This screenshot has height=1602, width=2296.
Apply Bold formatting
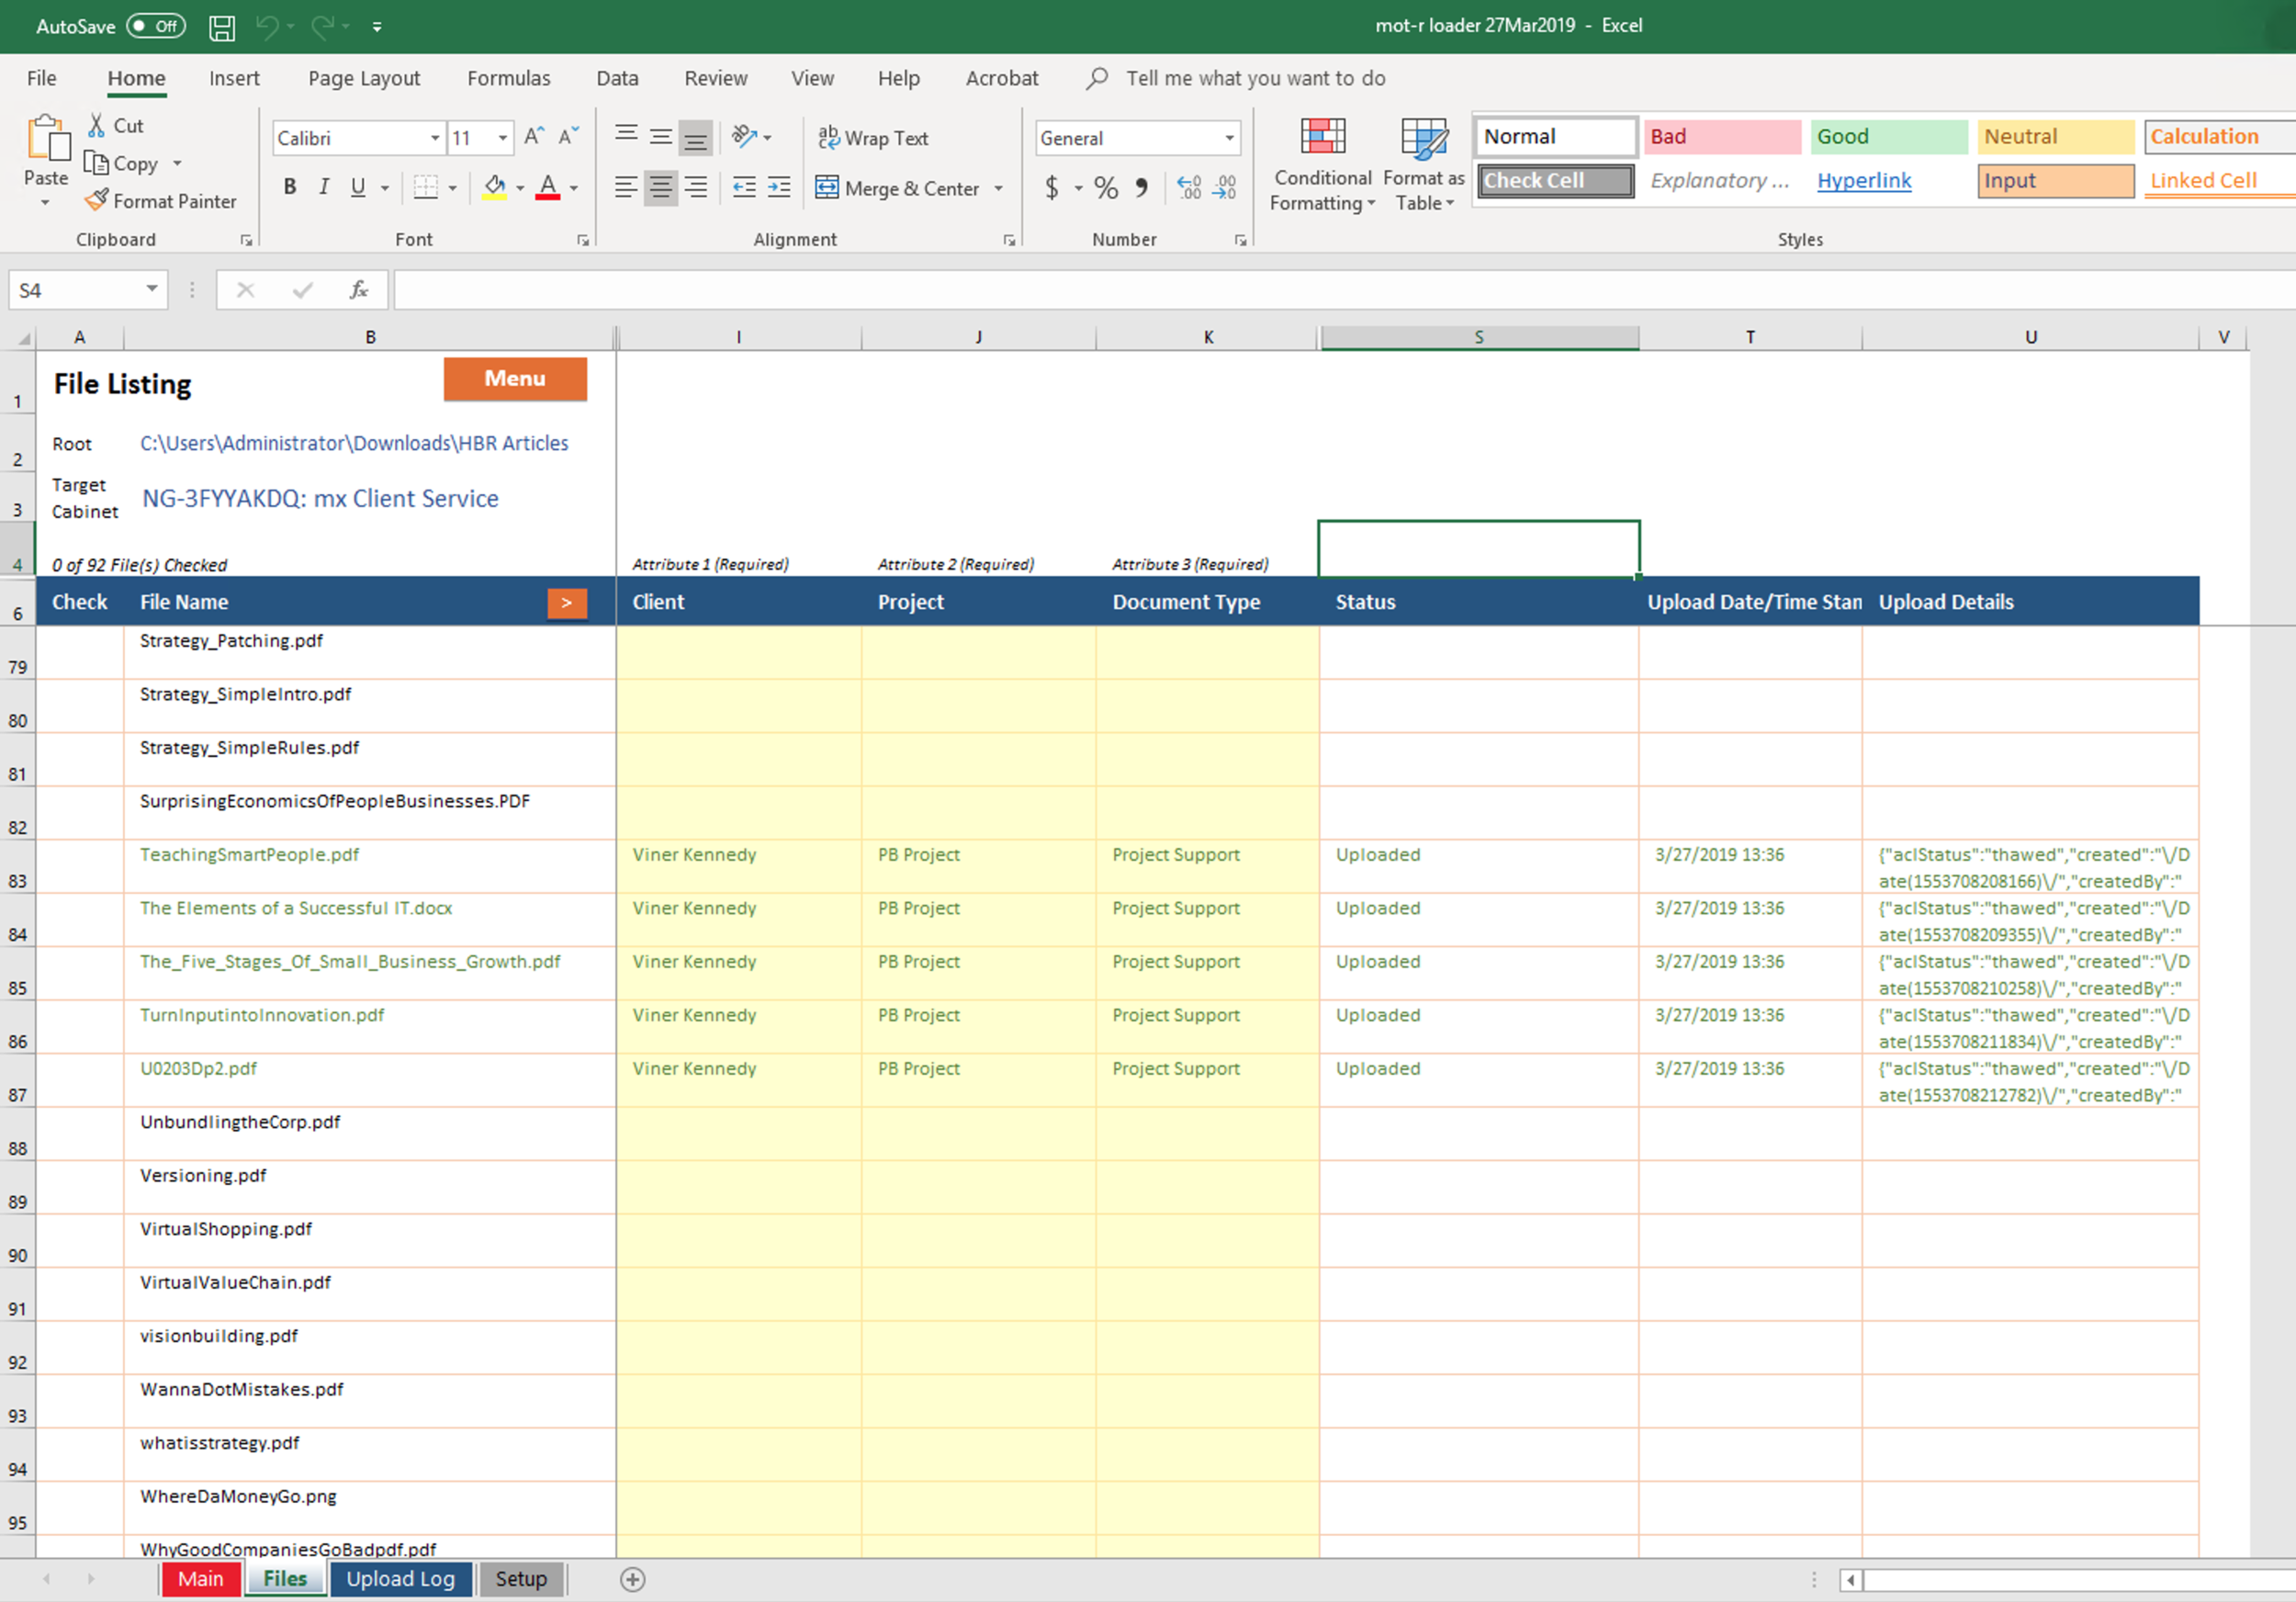click(290, 187)
